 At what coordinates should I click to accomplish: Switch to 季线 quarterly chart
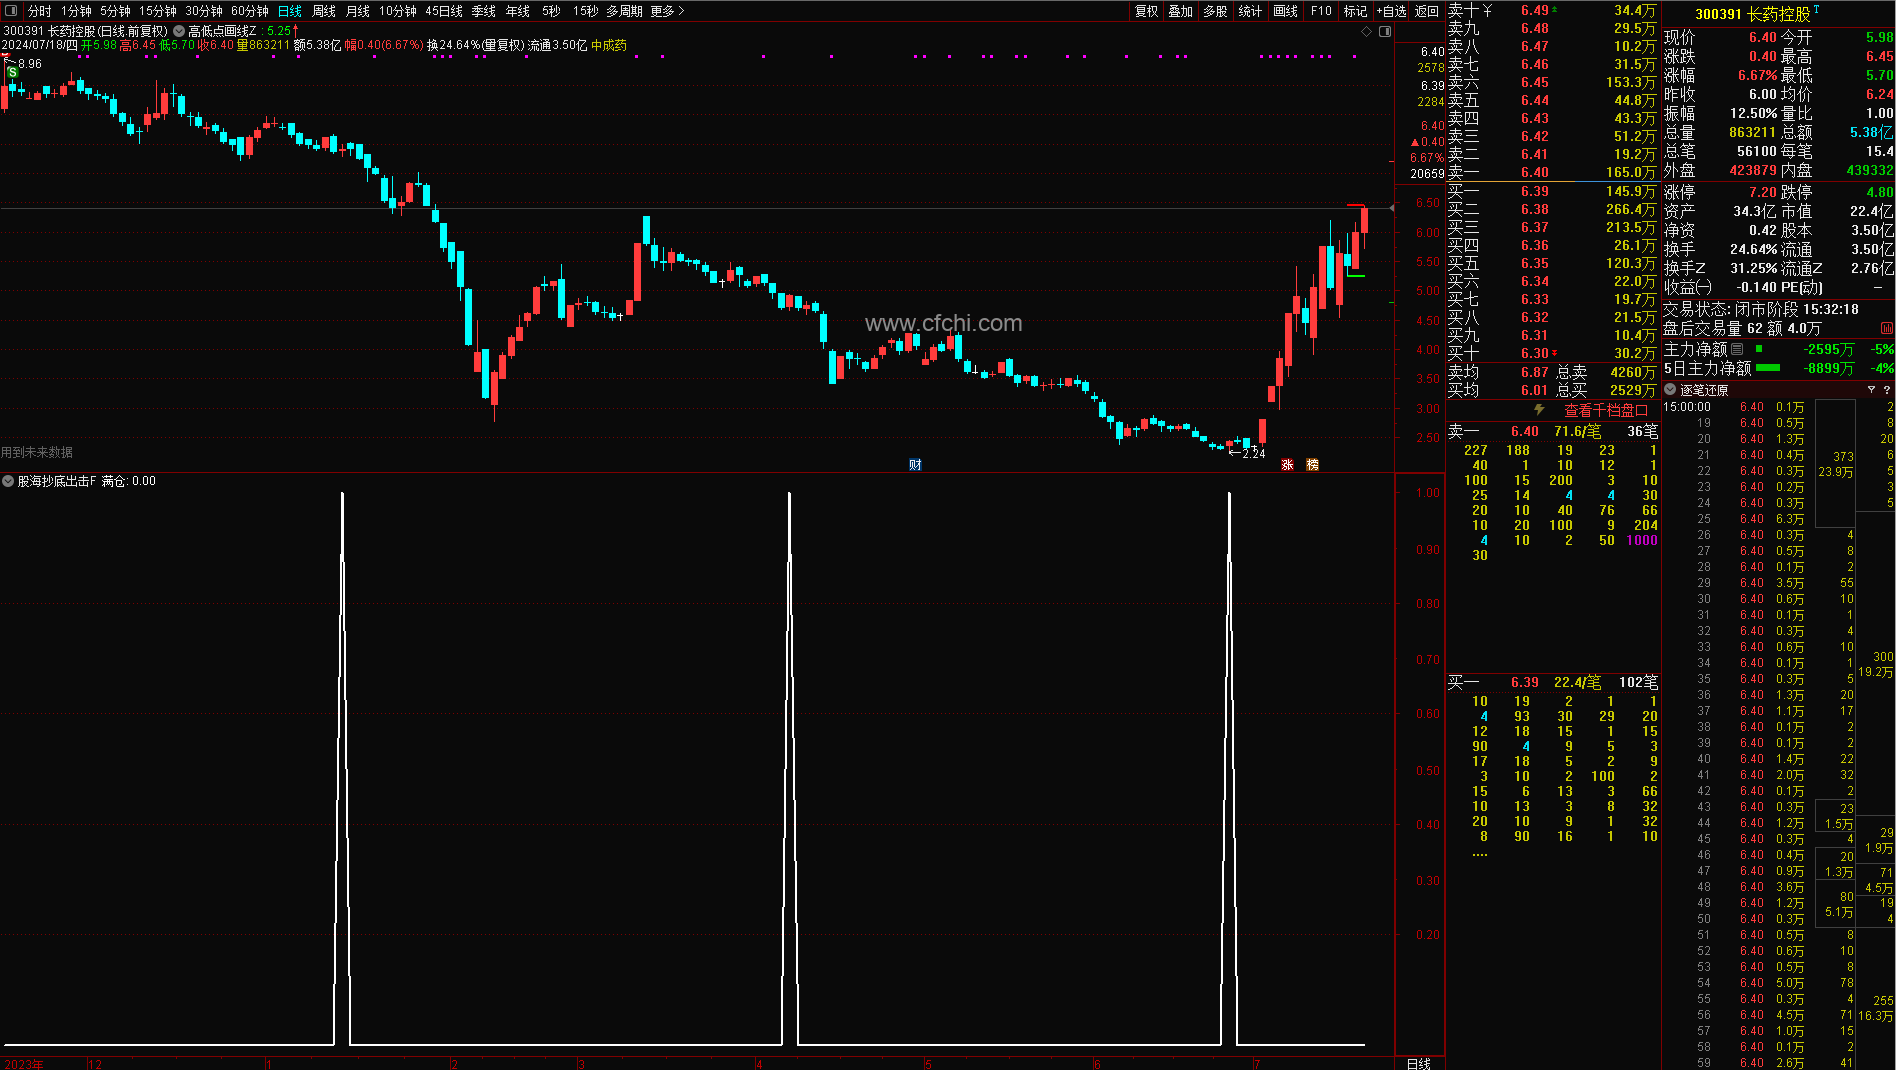484,11
